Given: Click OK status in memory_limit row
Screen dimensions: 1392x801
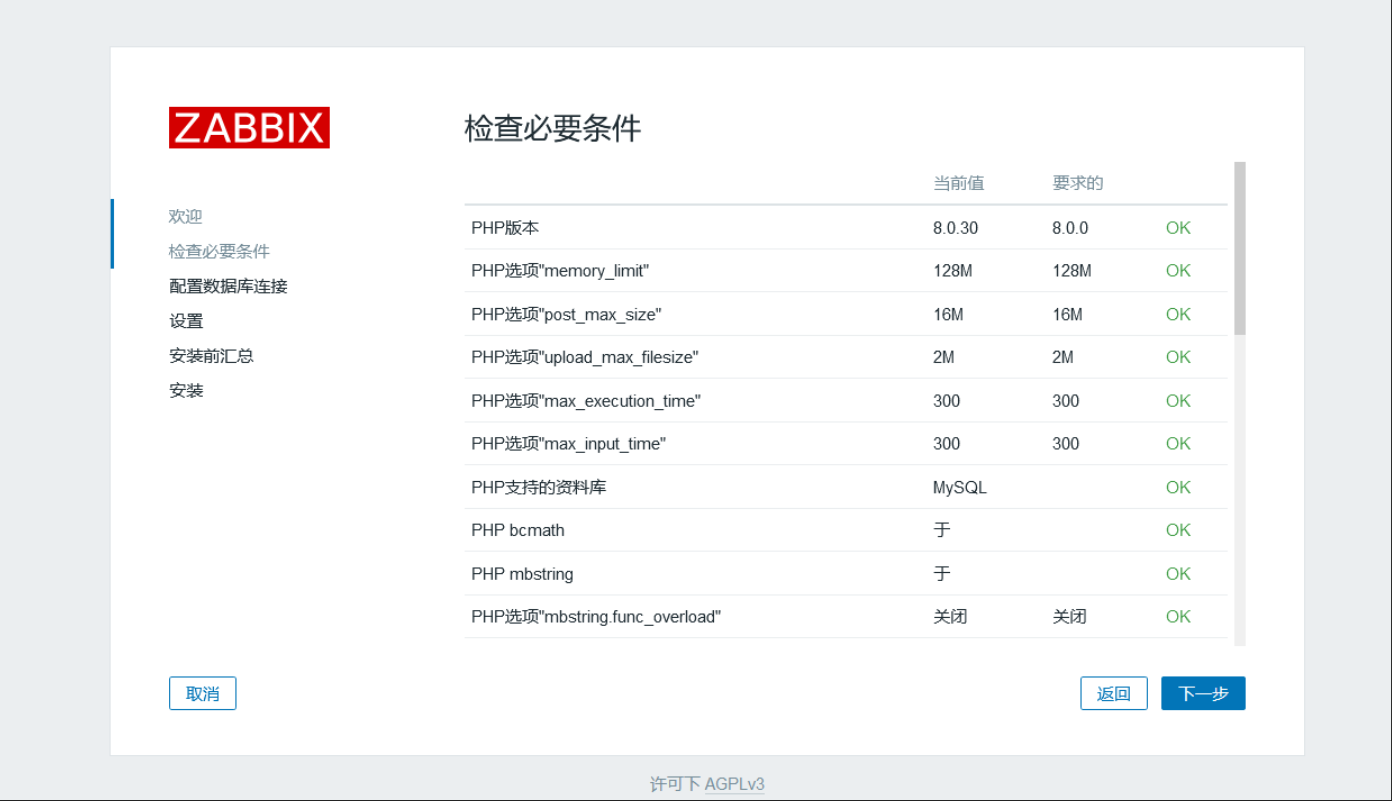Looking at the screenshot, I should tap(1178, 271).
